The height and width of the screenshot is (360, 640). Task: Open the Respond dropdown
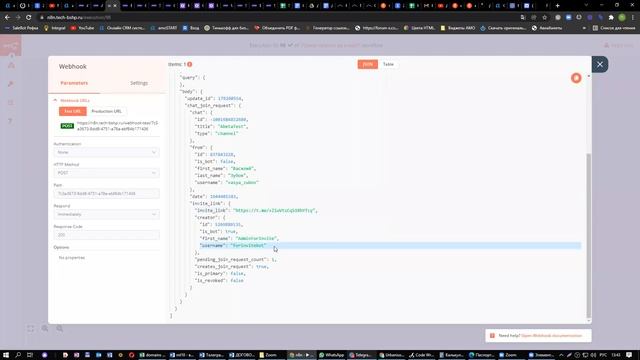(x=107, y=214)
